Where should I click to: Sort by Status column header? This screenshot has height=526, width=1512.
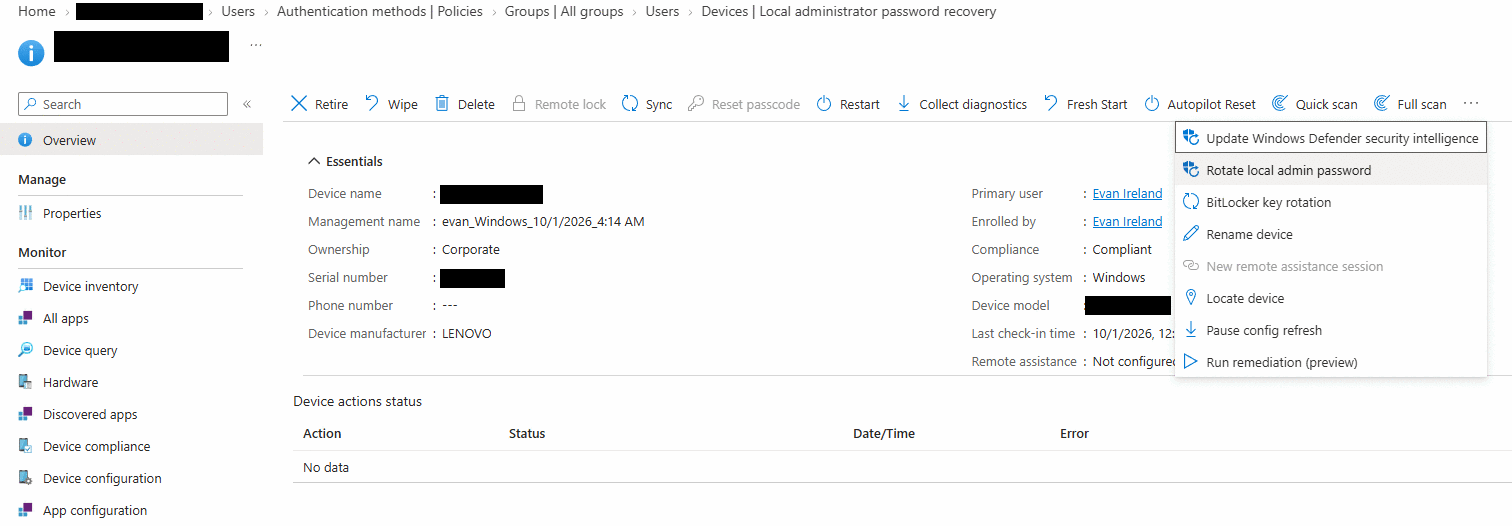click(527, 433)
